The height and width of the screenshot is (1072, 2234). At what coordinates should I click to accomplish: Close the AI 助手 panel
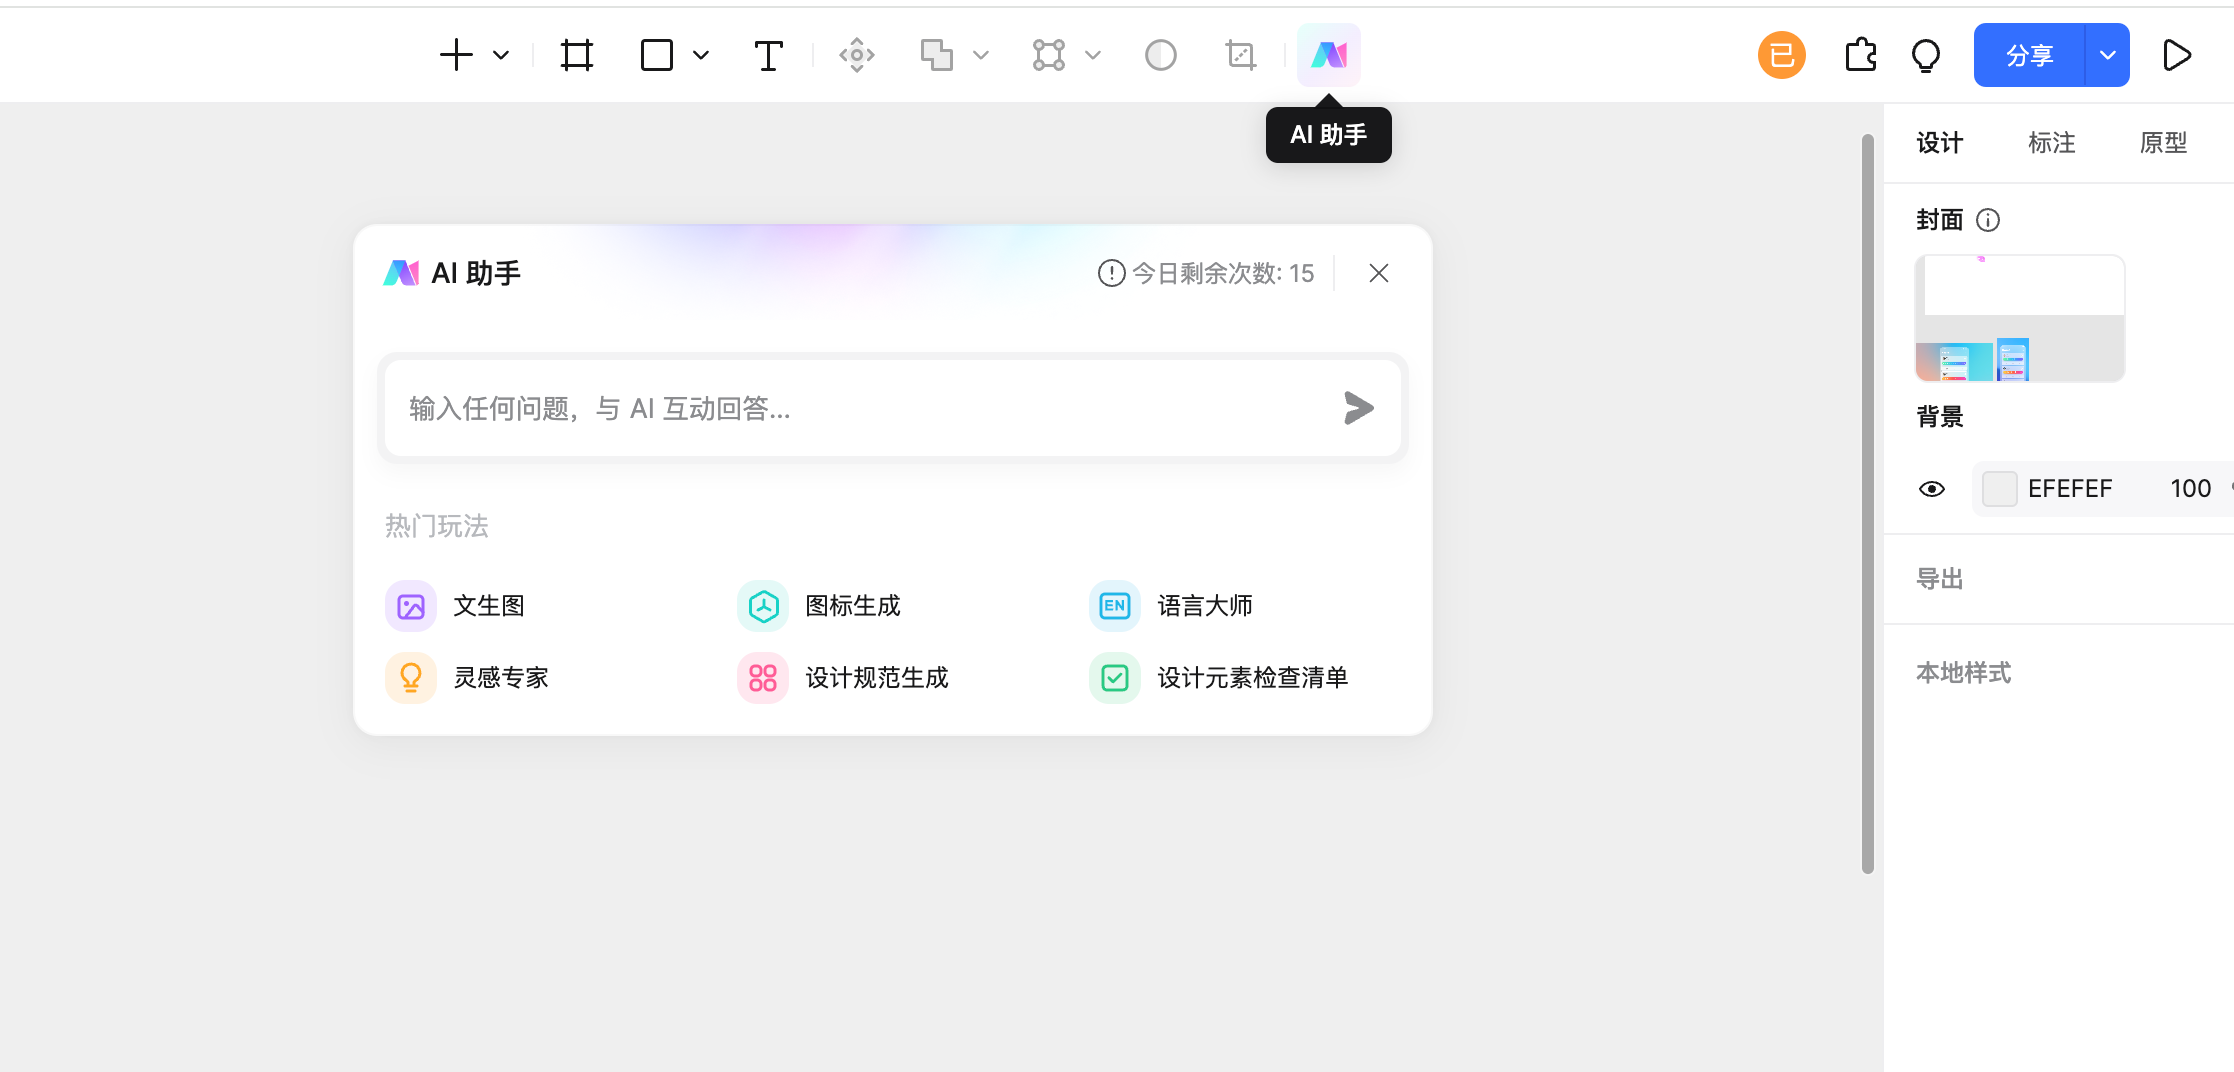[x=1379, y=273]
